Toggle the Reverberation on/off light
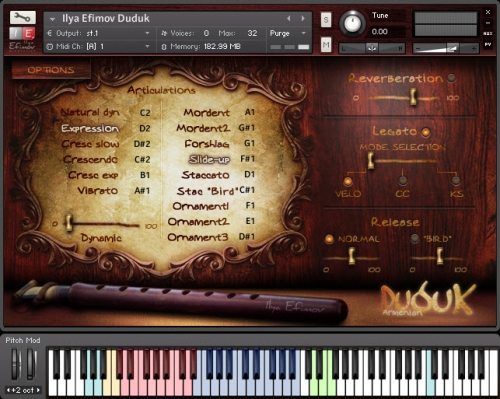 (451, 78)
